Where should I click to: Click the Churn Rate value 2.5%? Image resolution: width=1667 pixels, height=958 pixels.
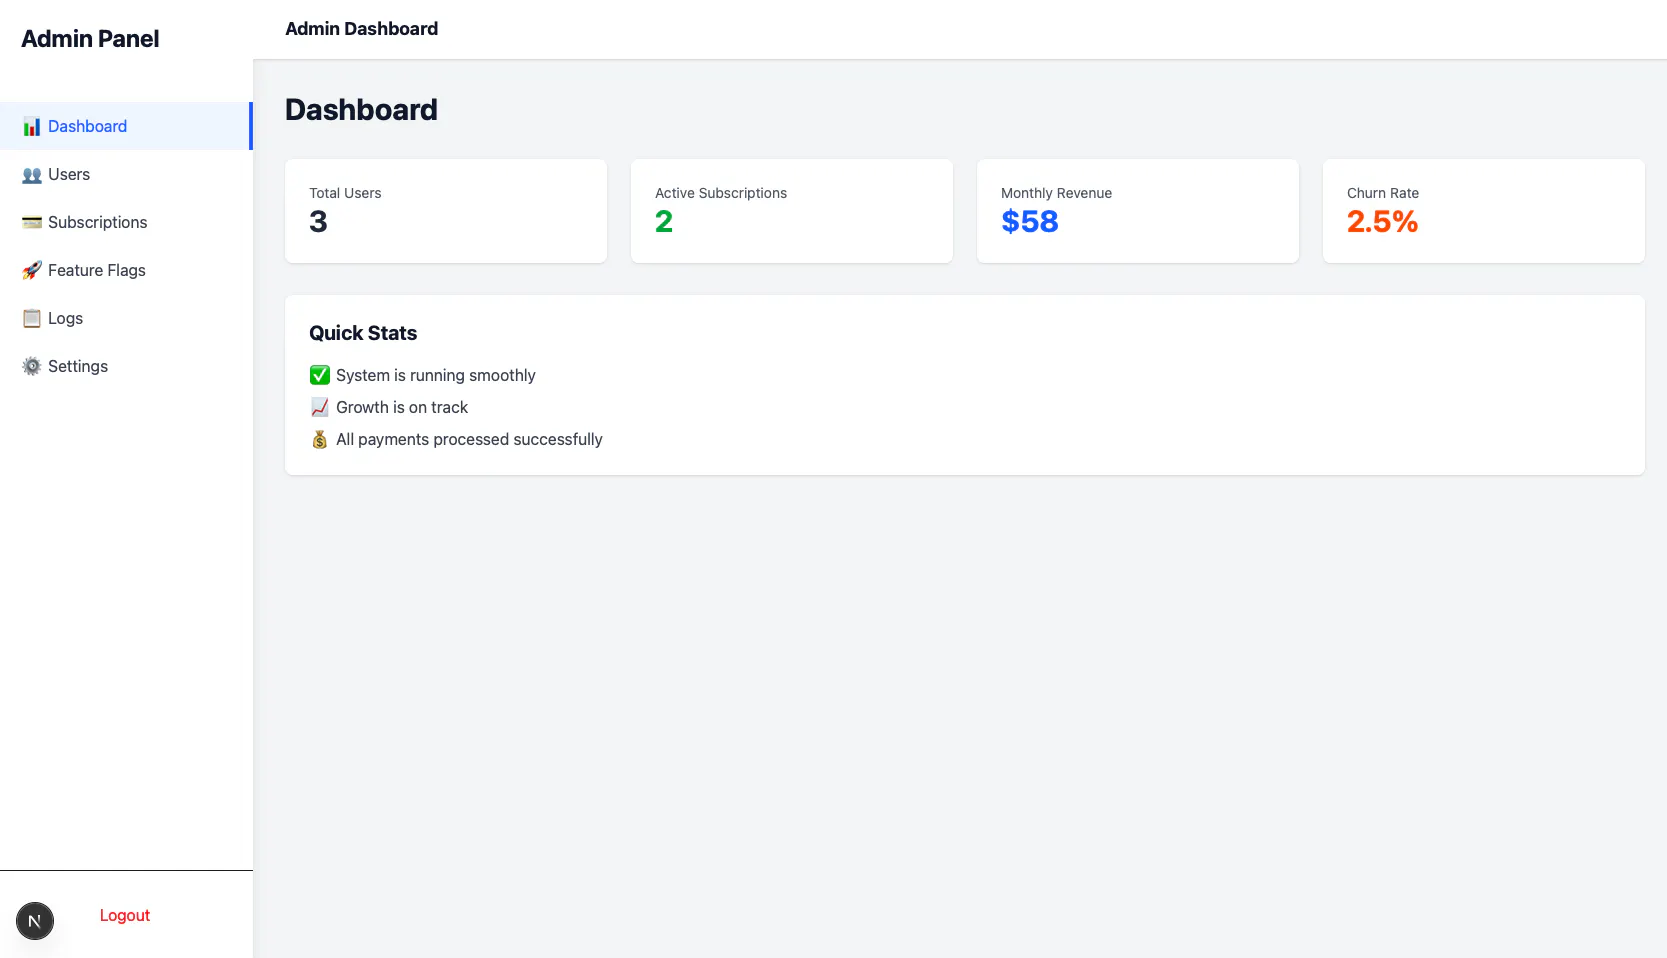[x=1382, y=221]
